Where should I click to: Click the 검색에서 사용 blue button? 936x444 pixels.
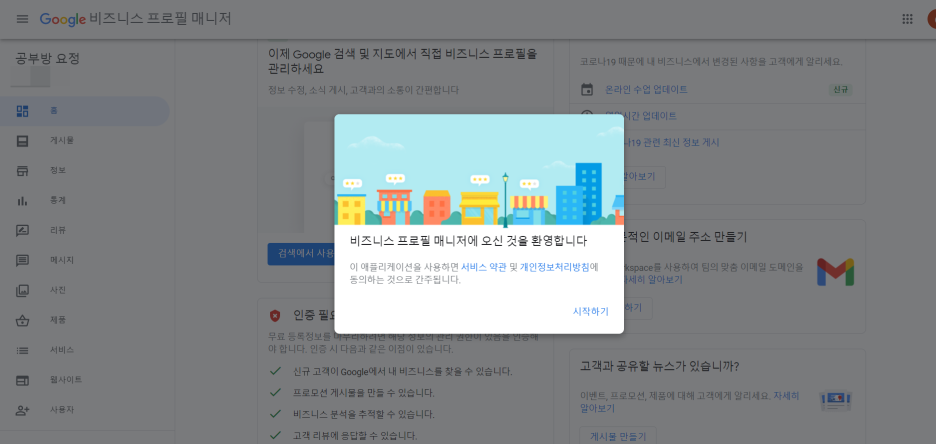click(x=301, y=254)
